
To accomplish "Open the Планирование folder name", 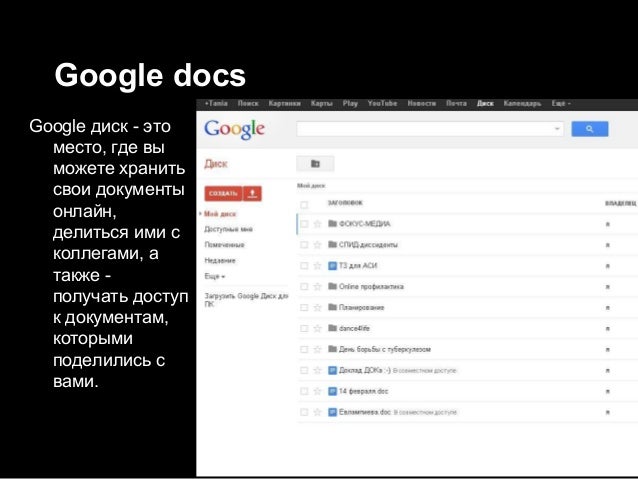I will [361, 308].
